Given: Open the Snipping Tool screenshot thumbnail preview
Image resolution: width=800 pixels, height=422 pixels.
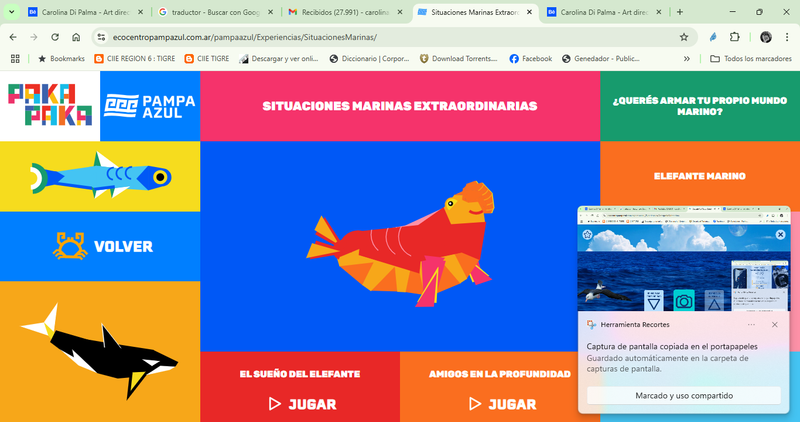Looking at the screenshot, I should pos(684,259).
